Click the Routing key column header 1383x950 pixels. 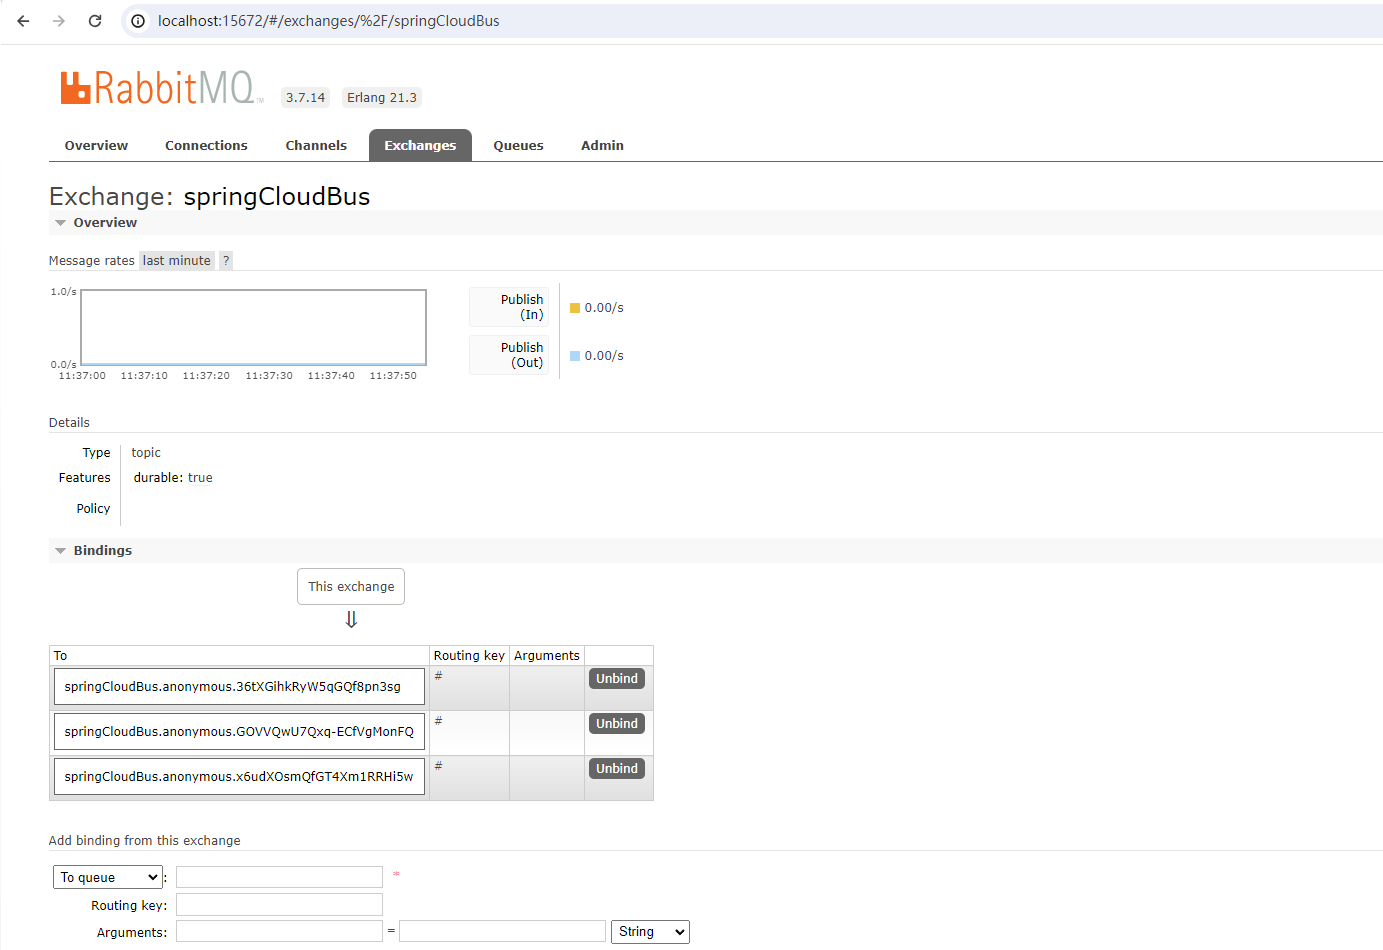point(469,656)
